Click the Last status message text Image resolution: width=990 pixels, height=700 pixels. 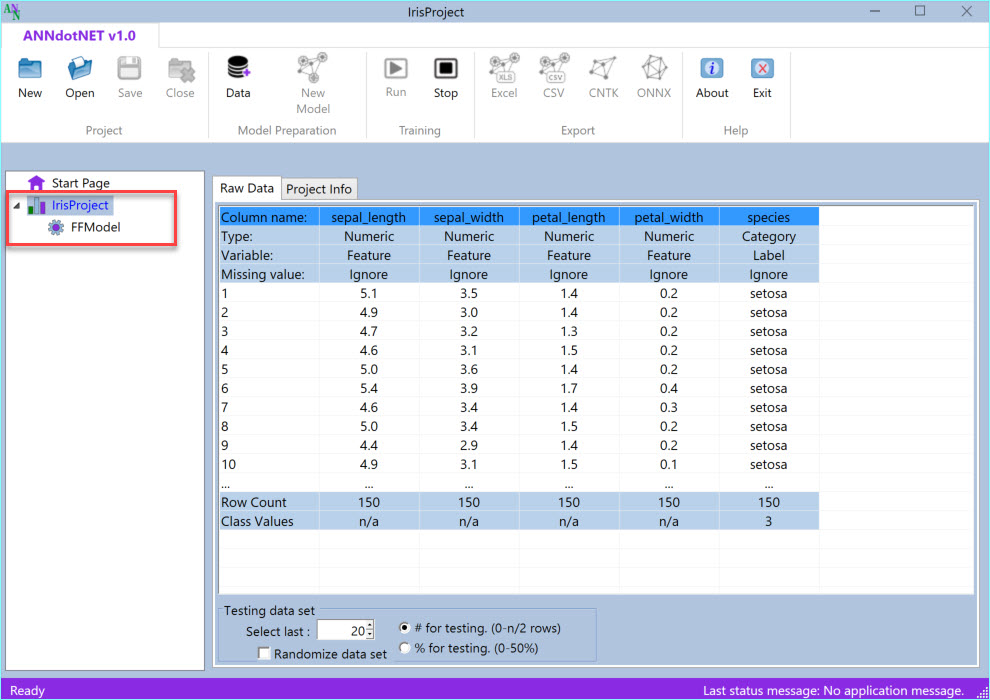[833, 691]
